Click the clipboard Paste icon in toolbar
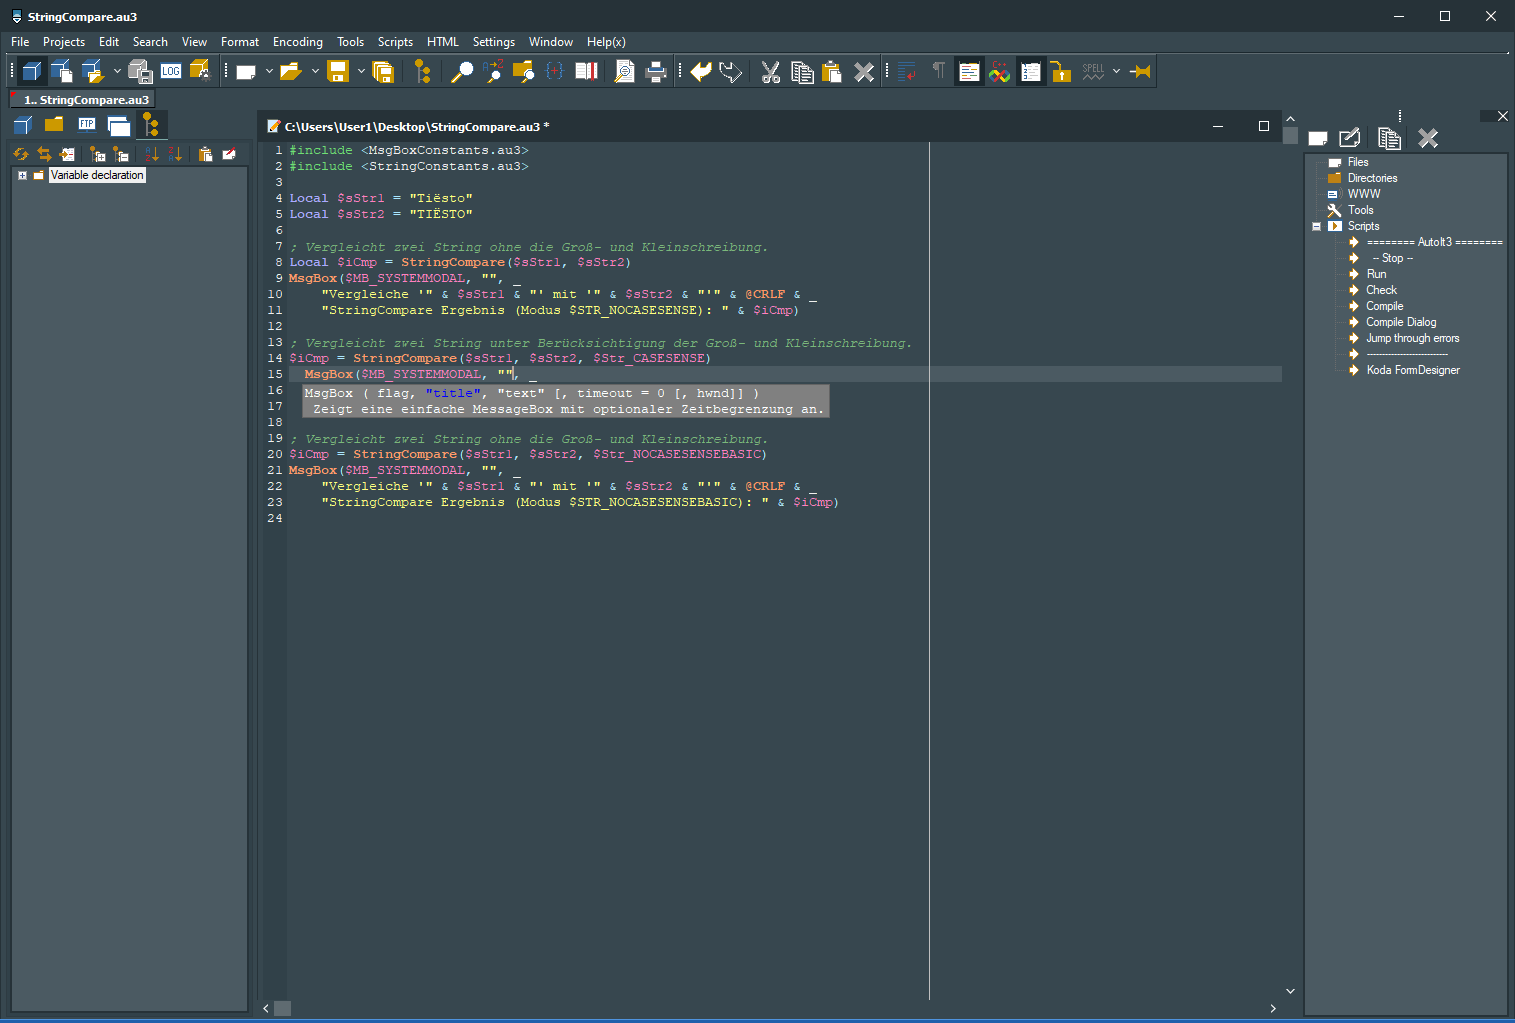 831,72
